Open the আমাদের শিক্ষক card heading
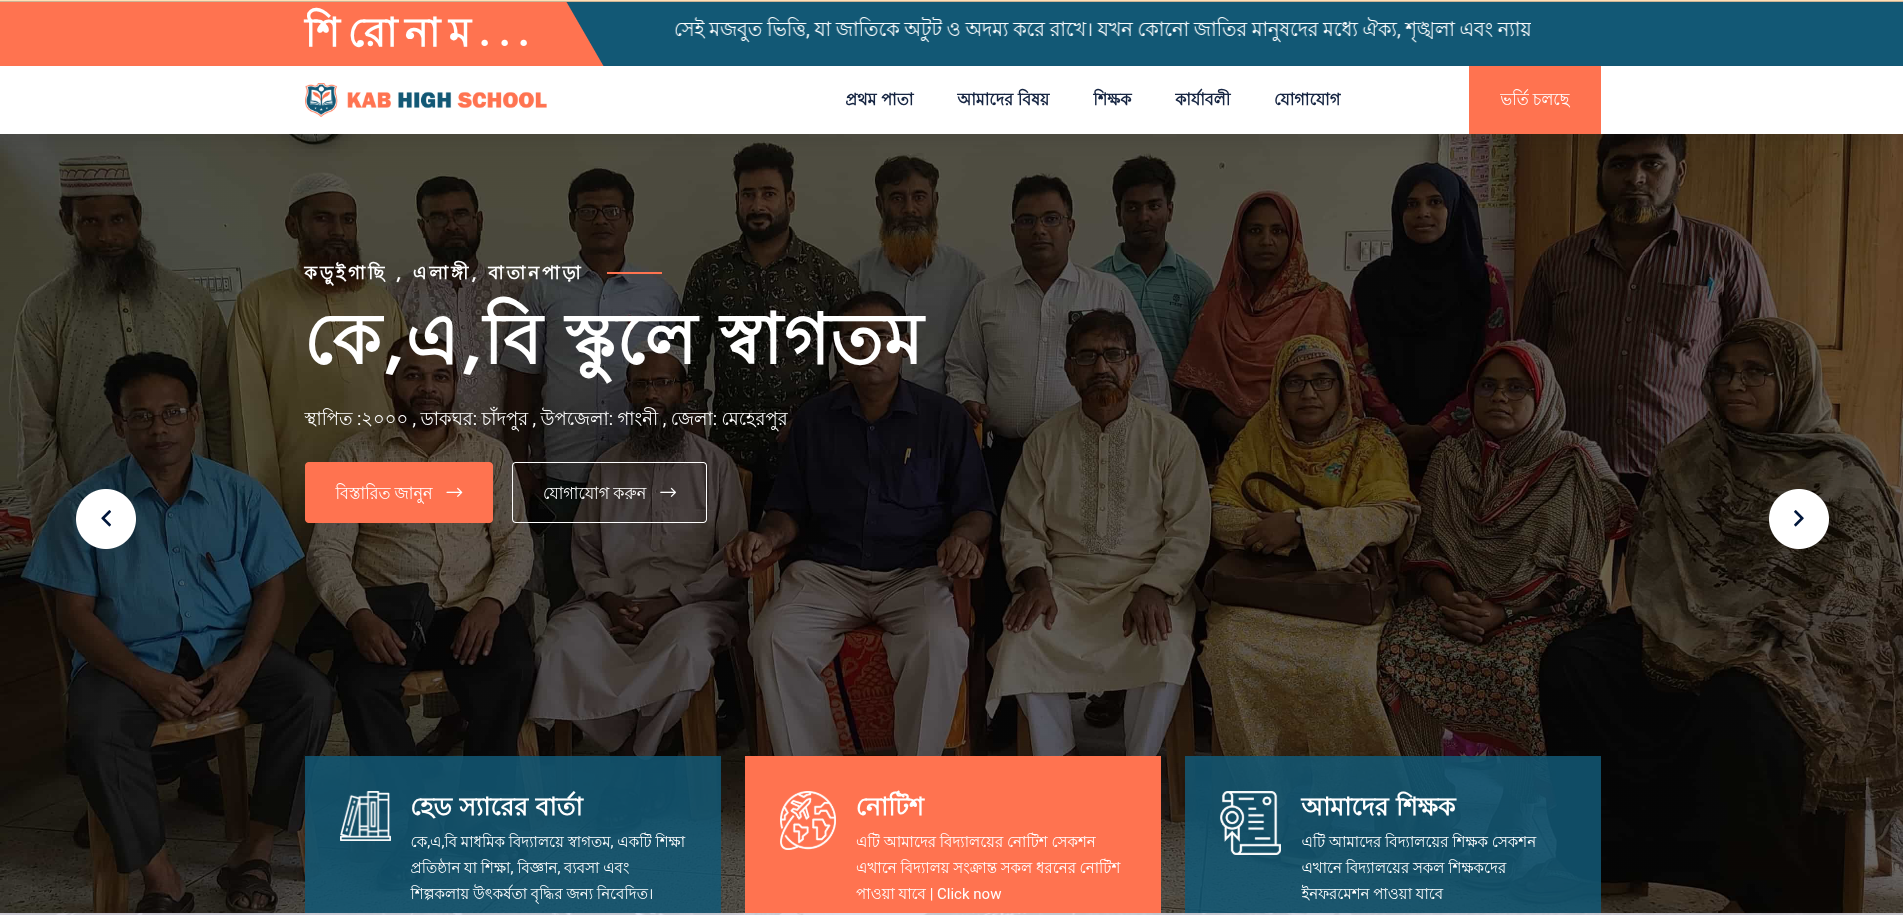Viewport: 1903px width, 915px height. tap(1378, 806)
